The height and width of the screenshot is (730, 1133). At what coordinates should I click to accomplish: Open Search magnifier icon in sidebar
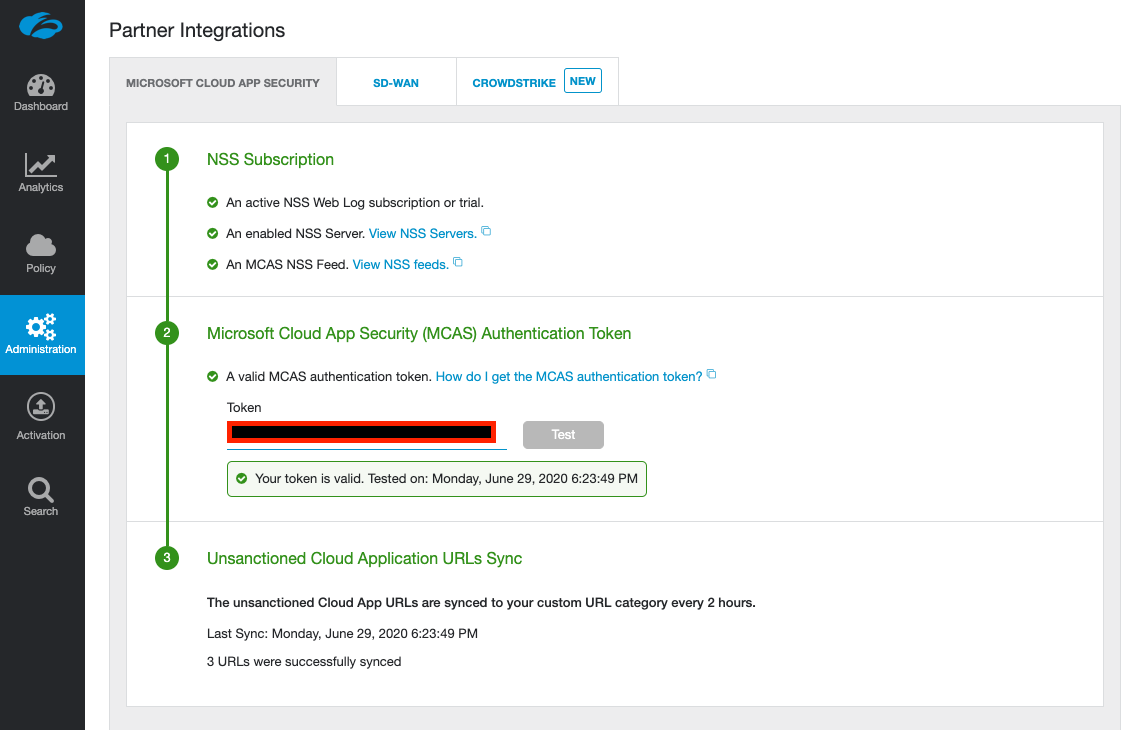41,489
